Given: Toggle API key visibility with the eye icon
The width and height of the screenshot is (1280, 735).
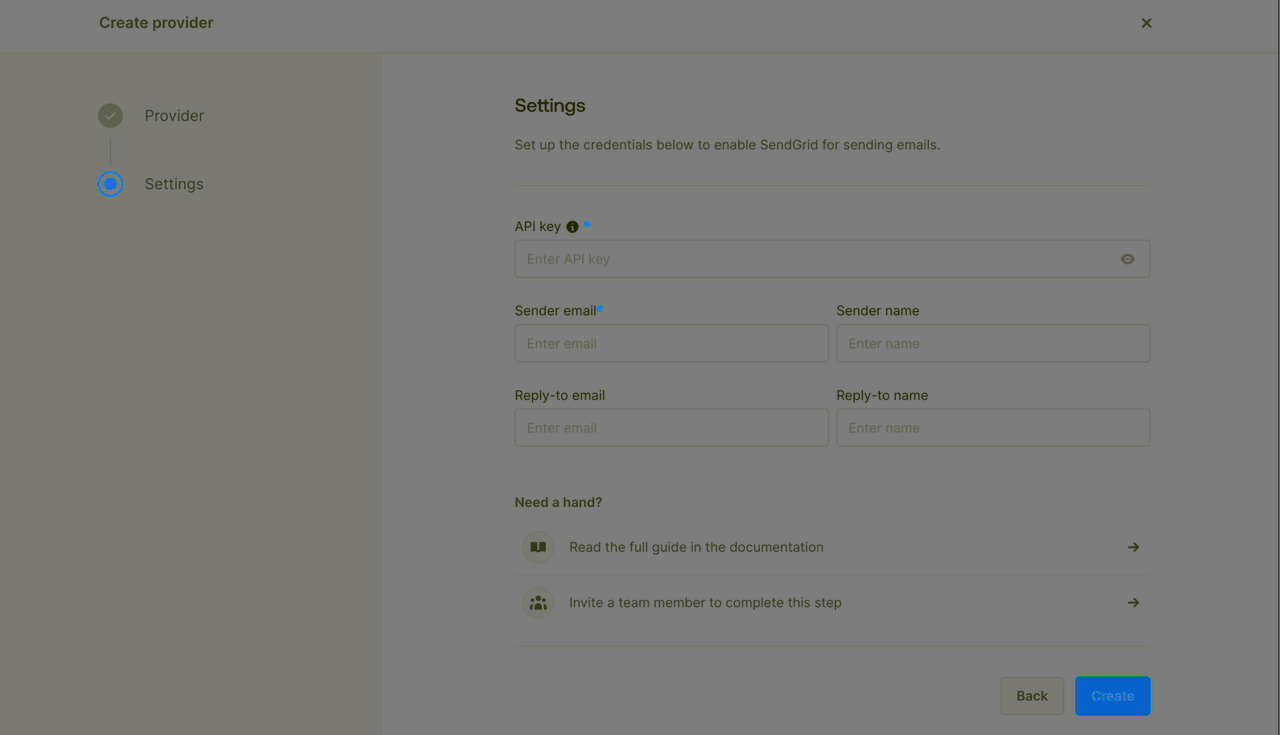Looking at the screenshot, I should click(1127, 258).
